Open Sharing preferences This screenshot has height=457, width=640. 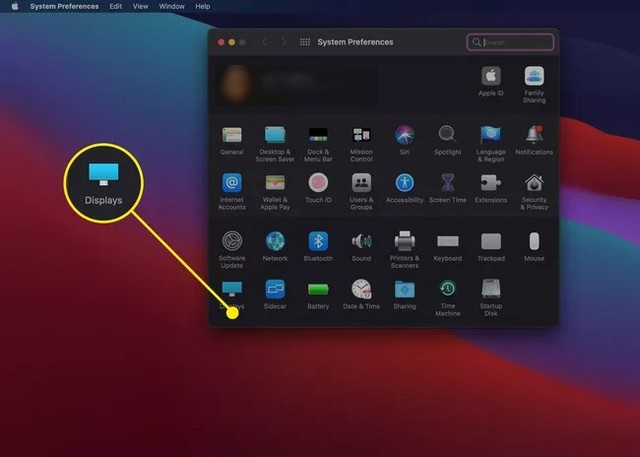pos(404,294)
